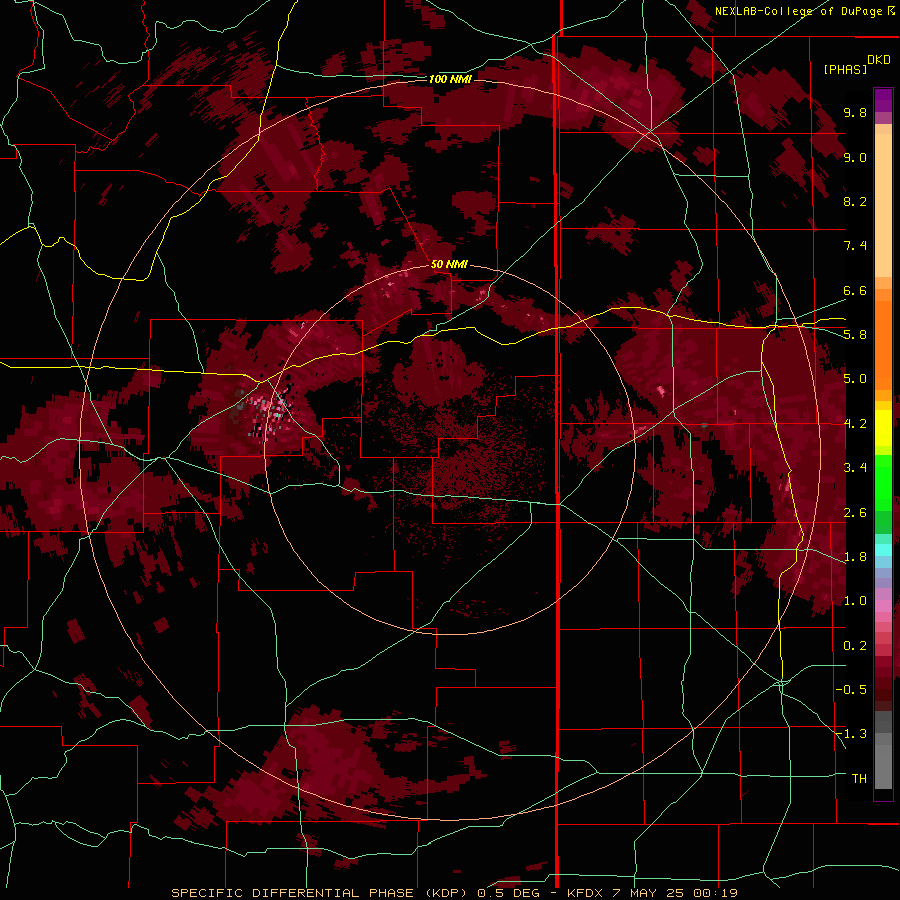Click the DKD label above the color scale

click(x=879, y=60)
